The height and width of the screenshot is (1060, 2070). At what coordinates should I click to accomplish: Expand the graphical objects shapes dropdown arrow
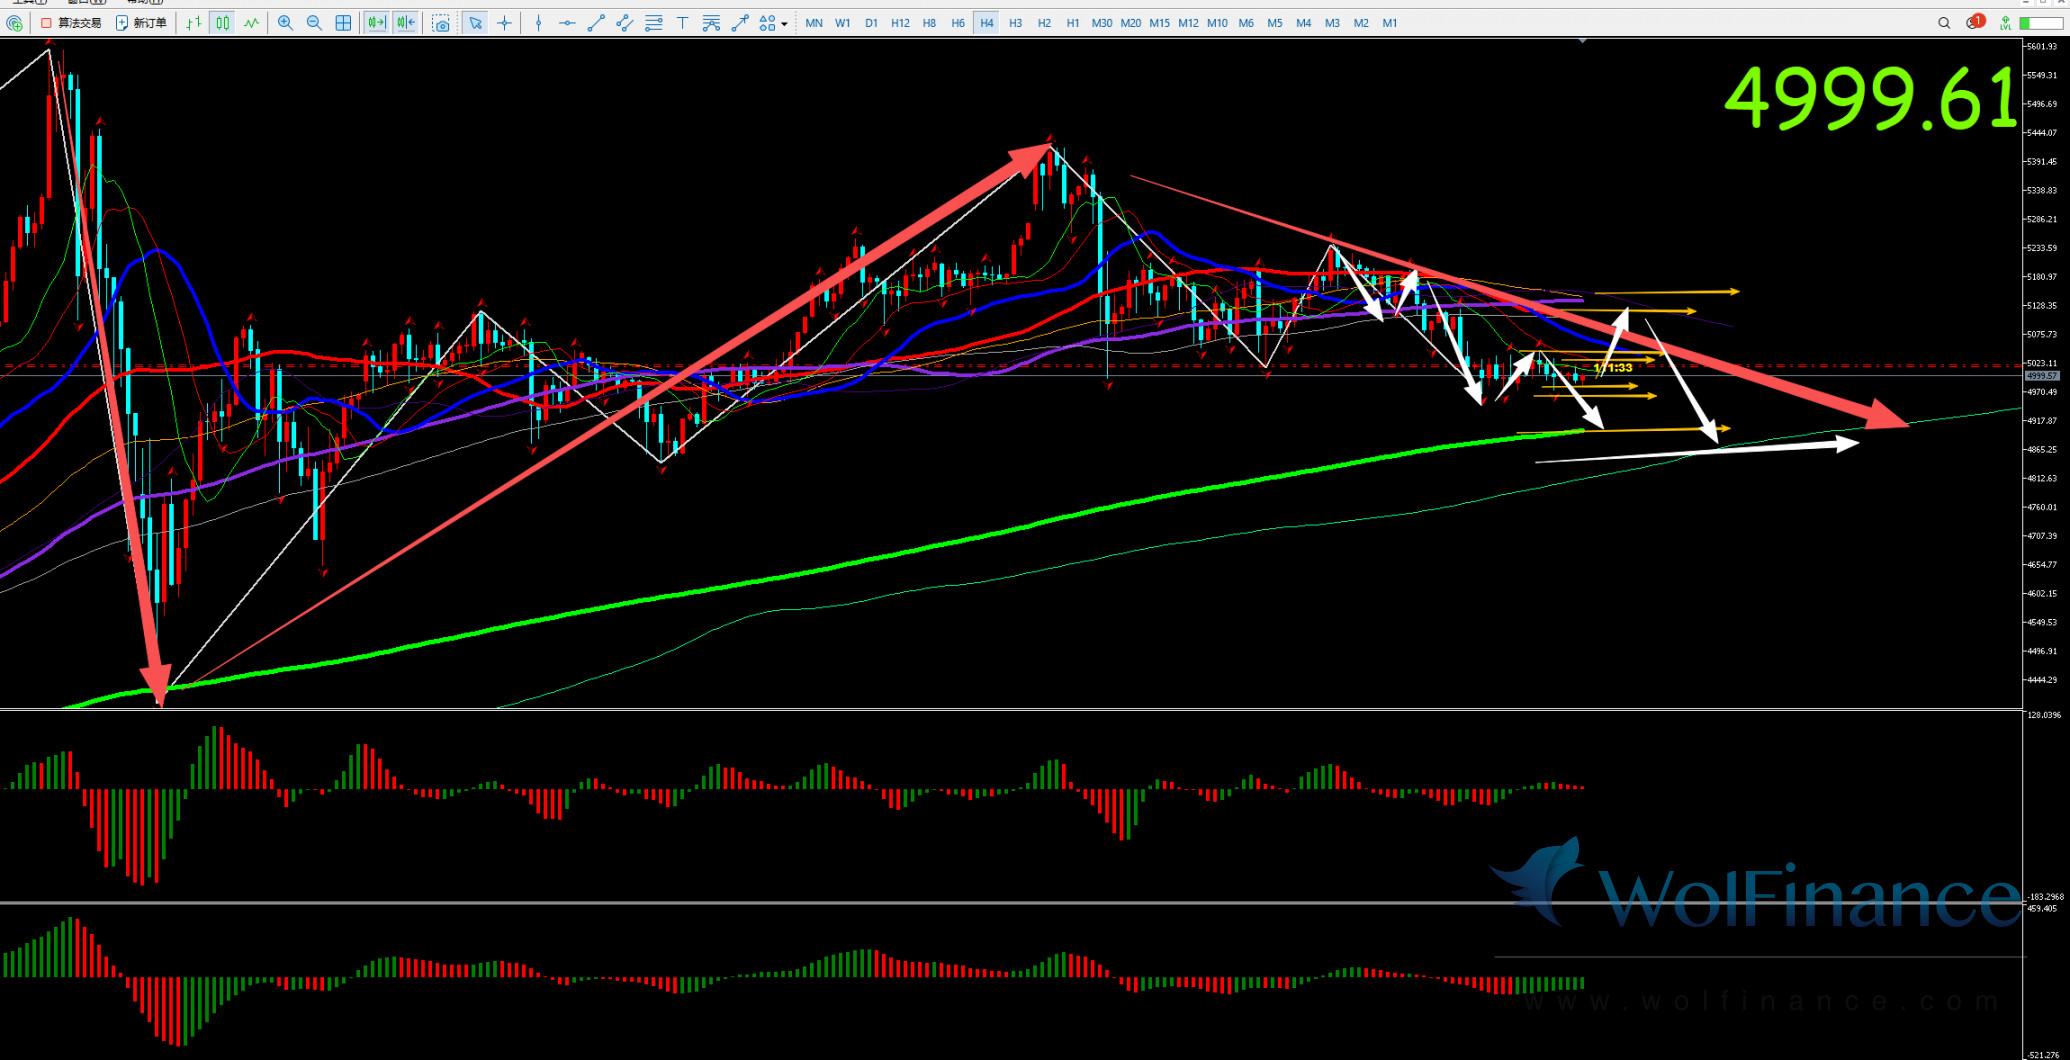pyautogui.click(x=784, y=24)
